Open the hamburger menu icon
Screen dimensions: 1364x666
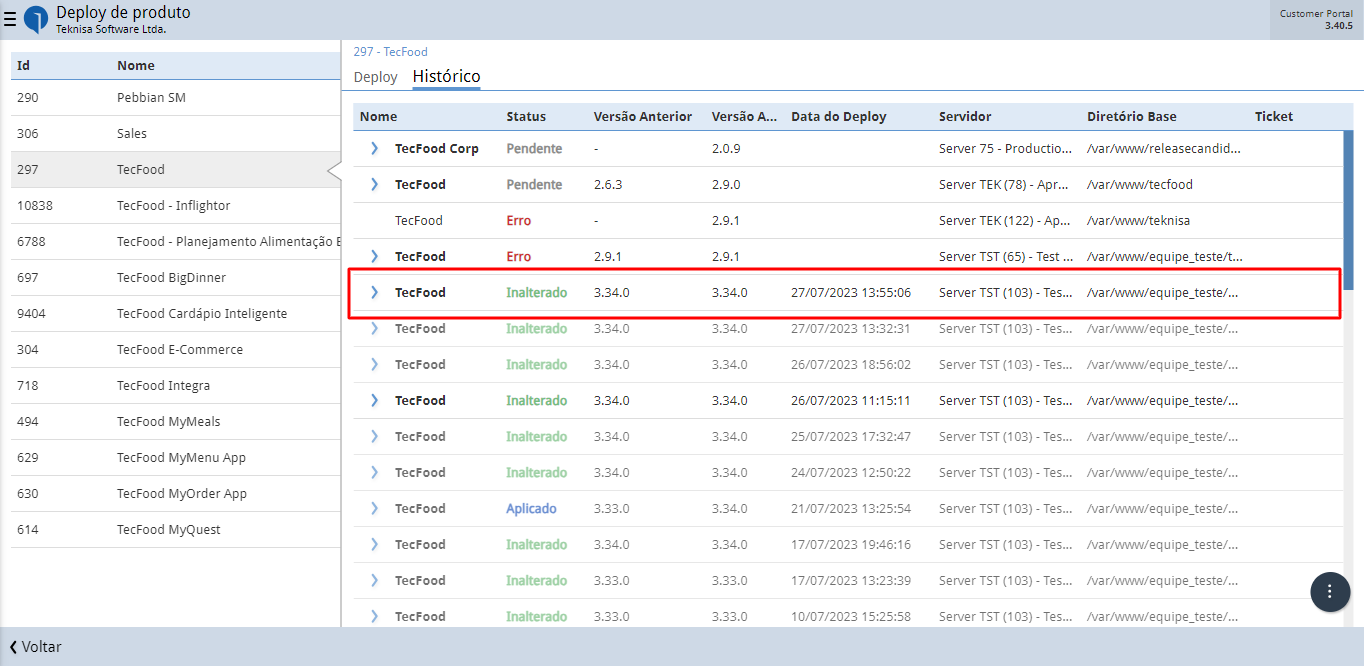(10, 19)
